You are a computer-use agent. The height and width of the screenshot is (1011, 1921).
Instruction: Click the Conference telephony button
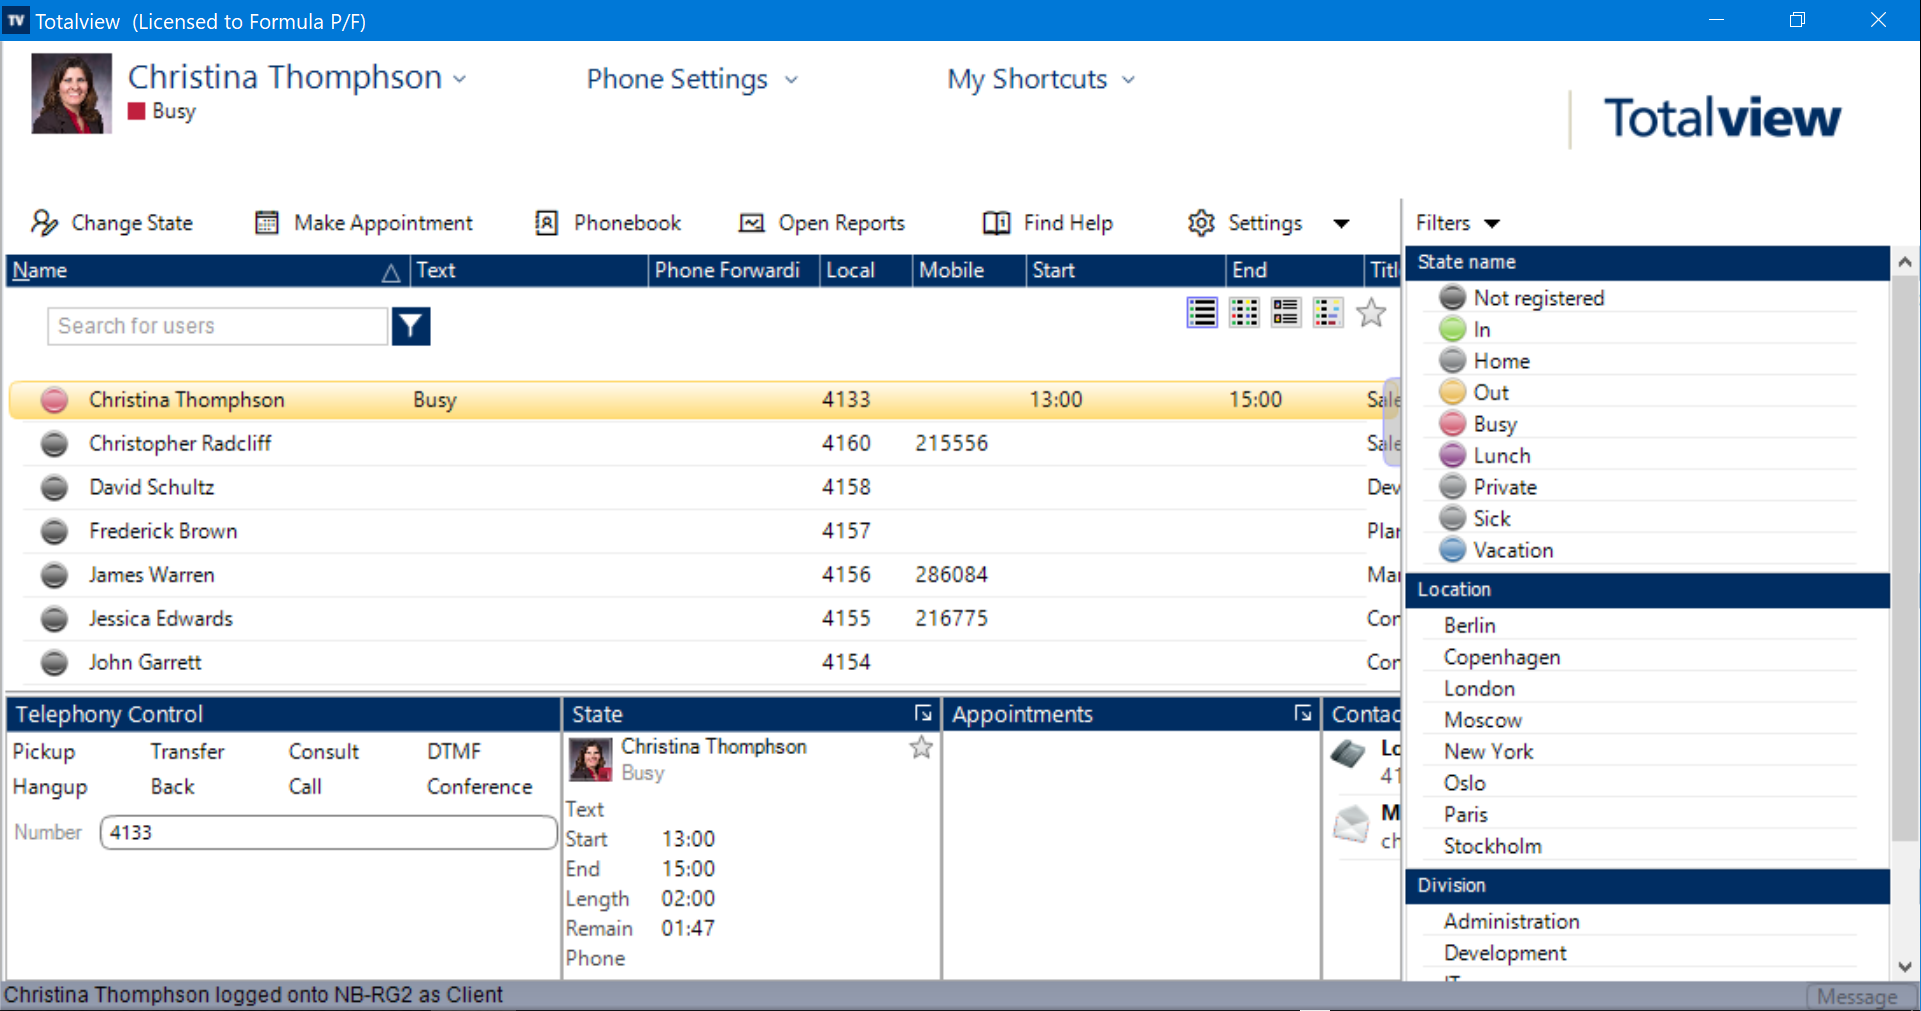tap(479, 787)
